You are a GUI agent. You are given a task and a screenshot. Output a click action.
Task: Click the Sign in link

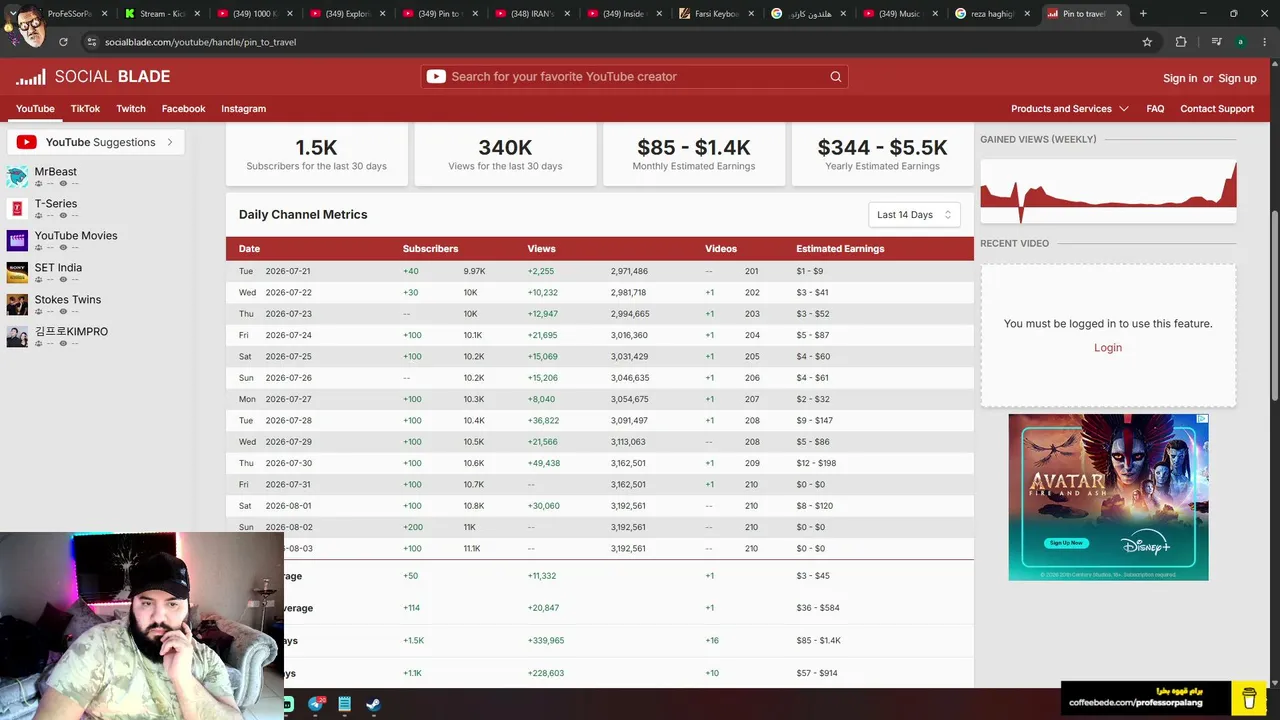[x=1180, y=78]
